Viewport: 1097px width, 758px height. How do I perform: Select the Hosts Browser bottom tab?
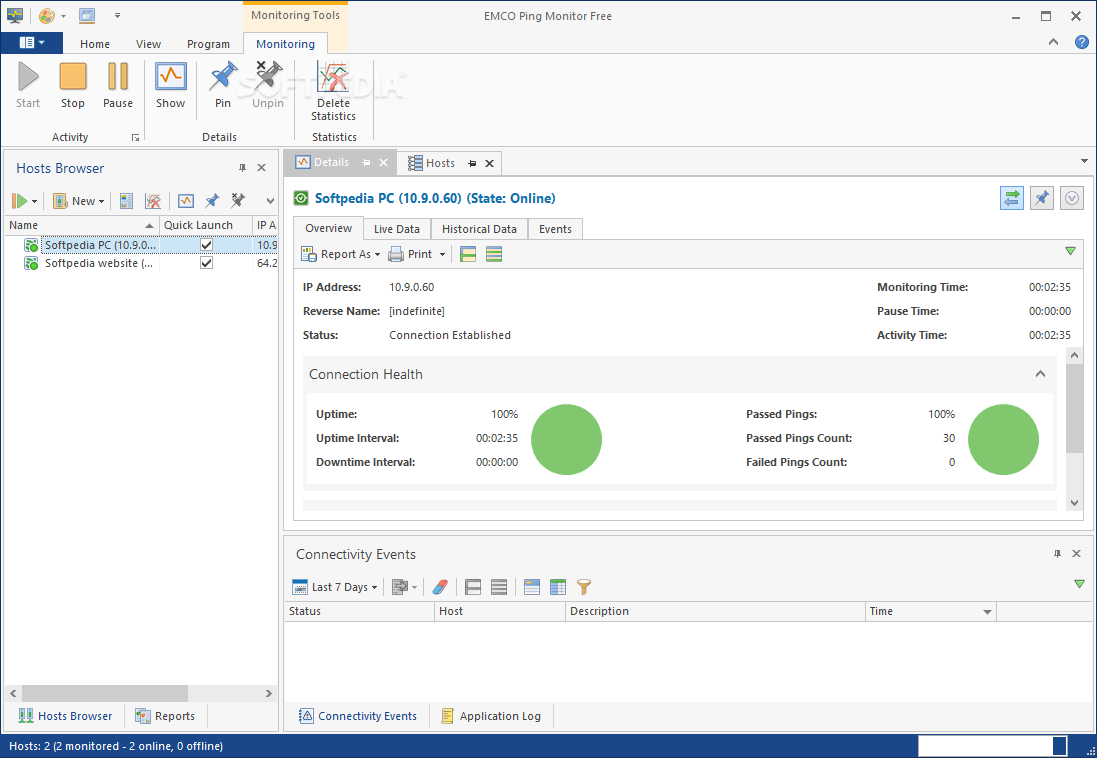[65, 716]
